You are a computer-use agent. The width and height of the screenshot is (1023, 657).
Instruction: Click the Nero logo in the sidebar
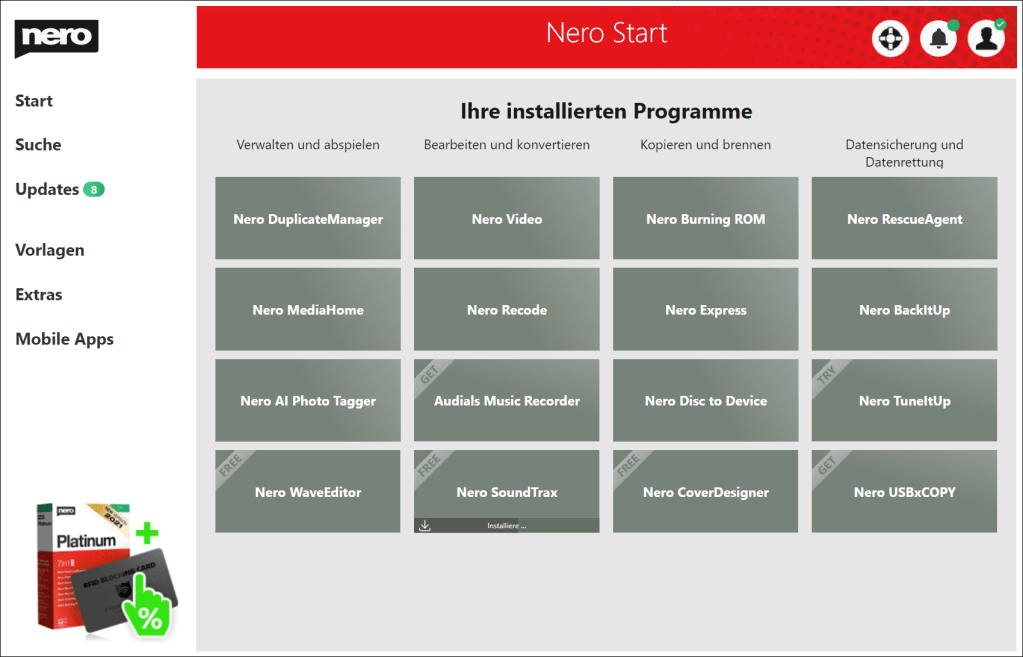click(56, 38)
